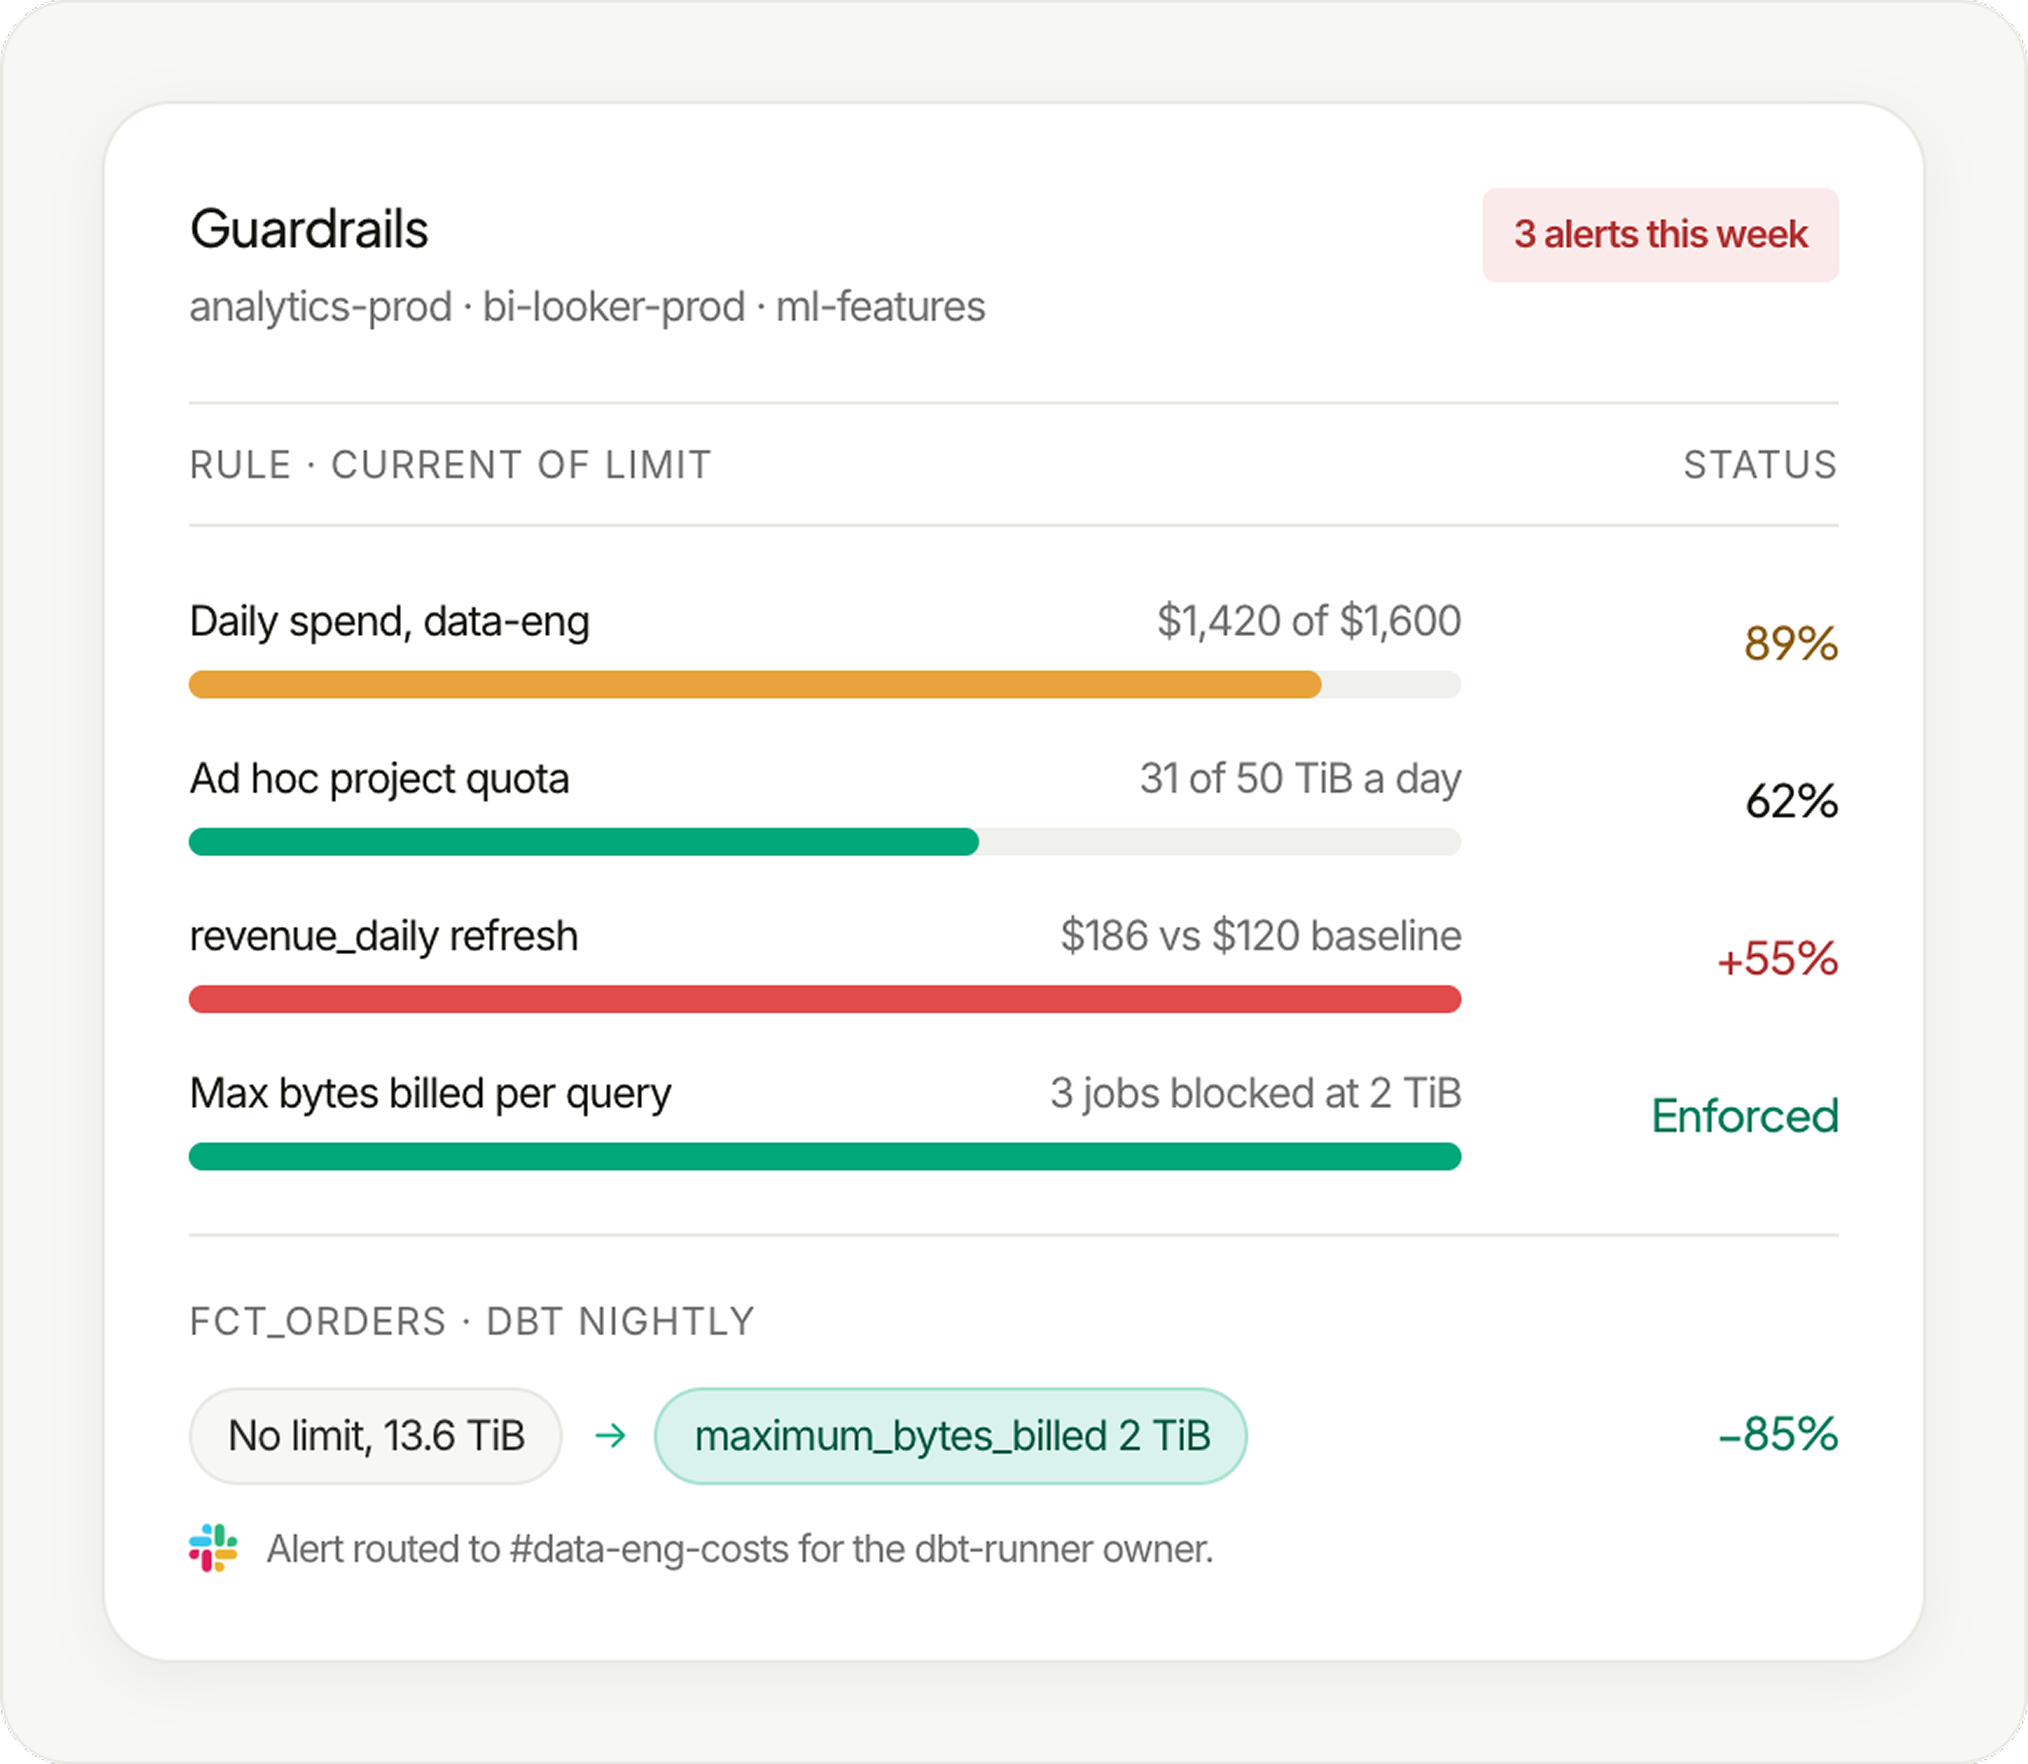This screenshot has height=1764, width=2028.
Task: Click the '3 jobs blocked at 2 TiB' value
Action: click(x=1255, y=1093)
